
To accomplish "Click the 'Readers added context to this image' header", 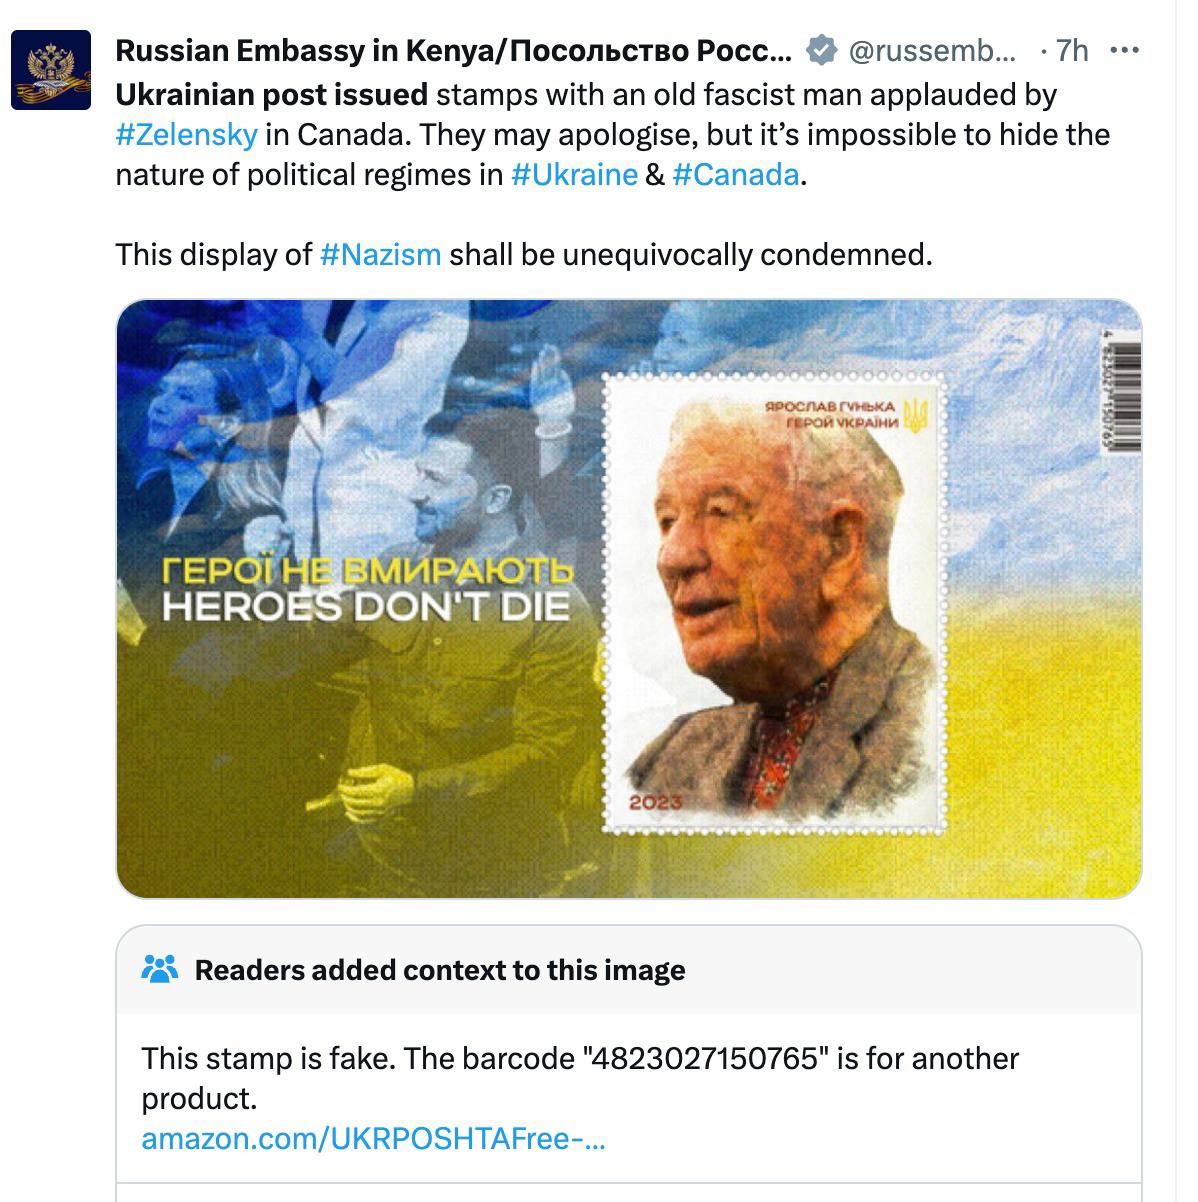I will (440, 970).
